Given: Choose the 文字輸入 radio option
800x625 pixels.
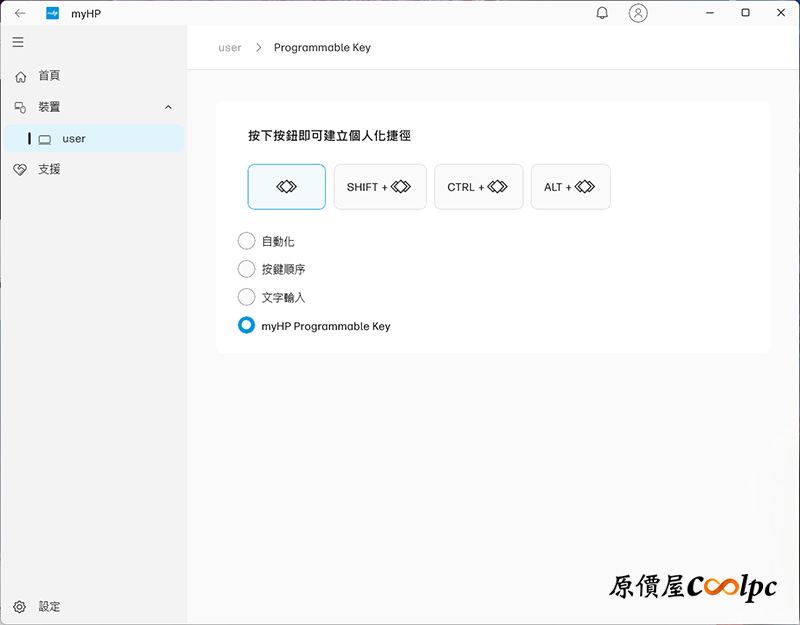Looking at the screenshot, I should (x=246, y=297).
